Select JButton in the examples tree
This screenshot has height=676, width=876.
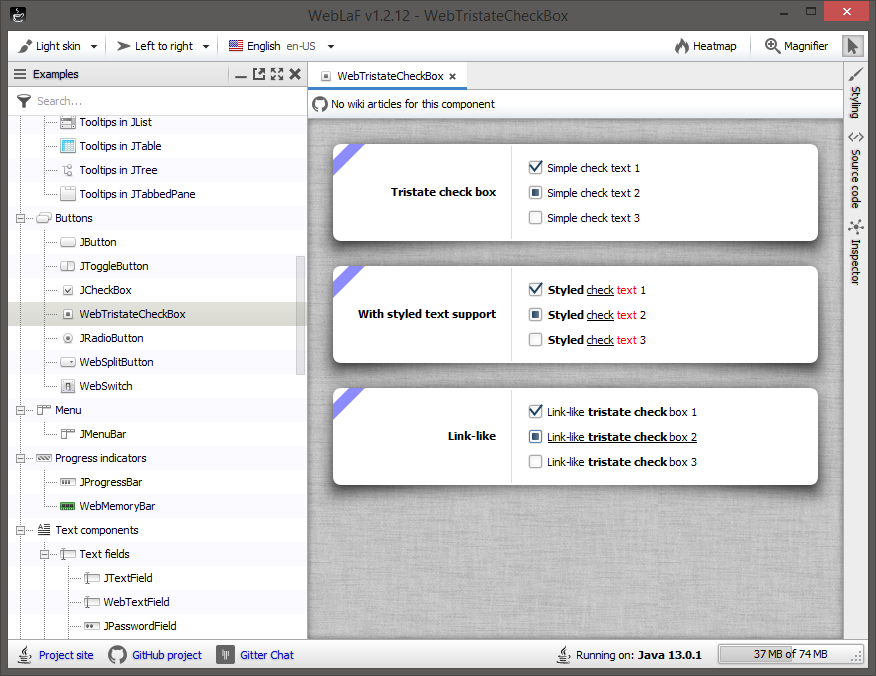[x=98, y=242]
